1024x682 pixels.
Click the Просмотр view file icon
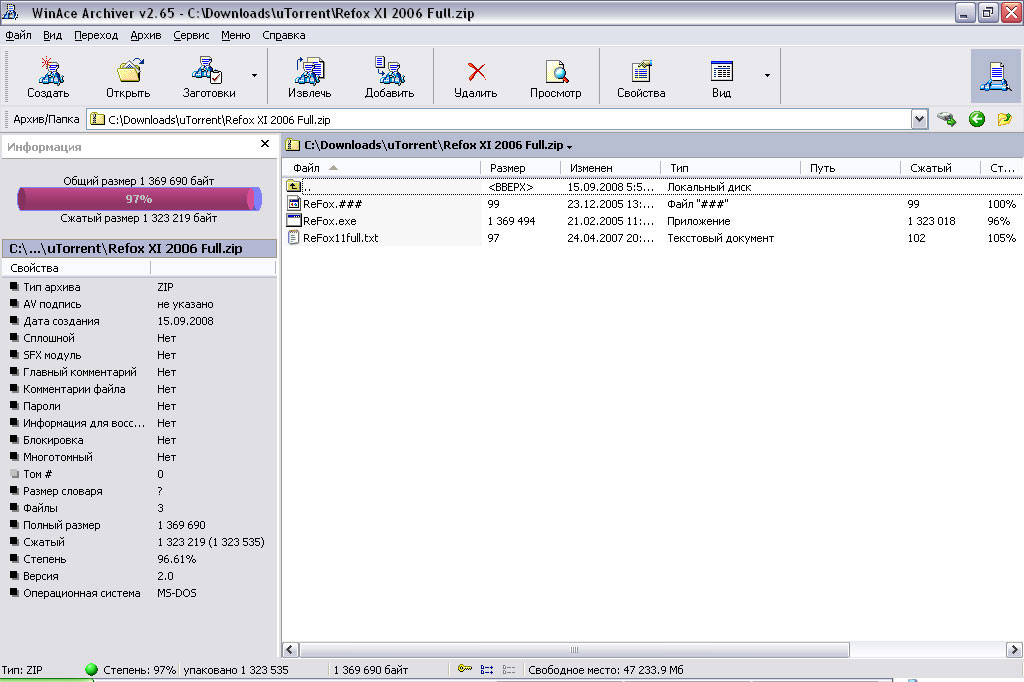pyautogui.click(x=556, y=71)
